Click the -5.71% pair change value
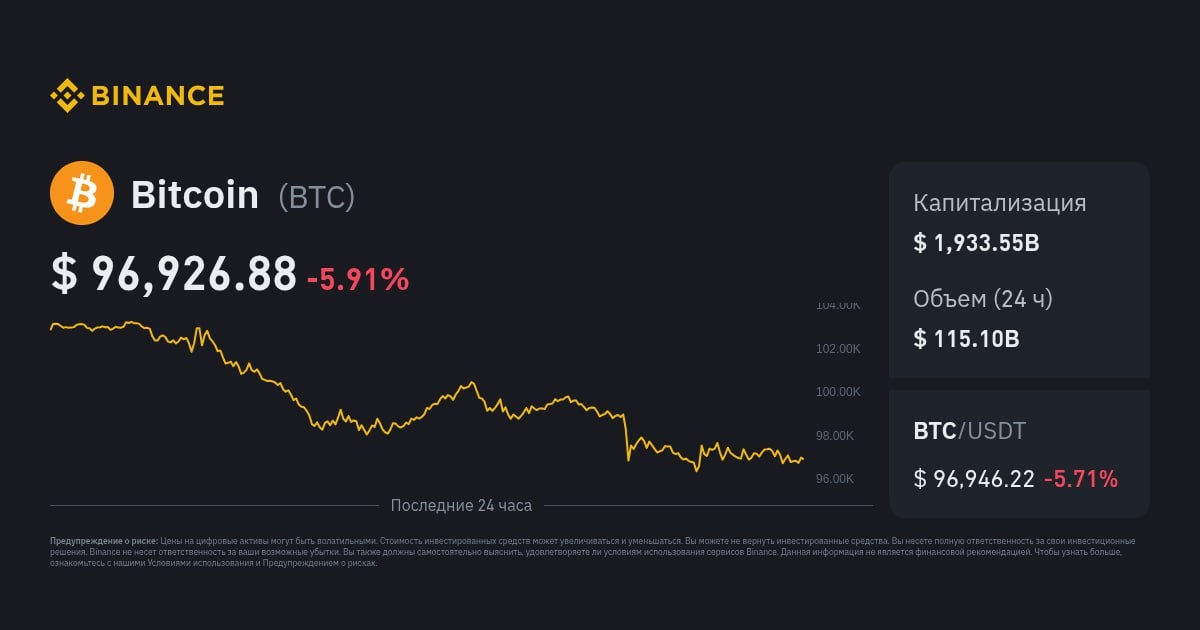Screen dimensions: 1200x630 tap(1081, 479)
